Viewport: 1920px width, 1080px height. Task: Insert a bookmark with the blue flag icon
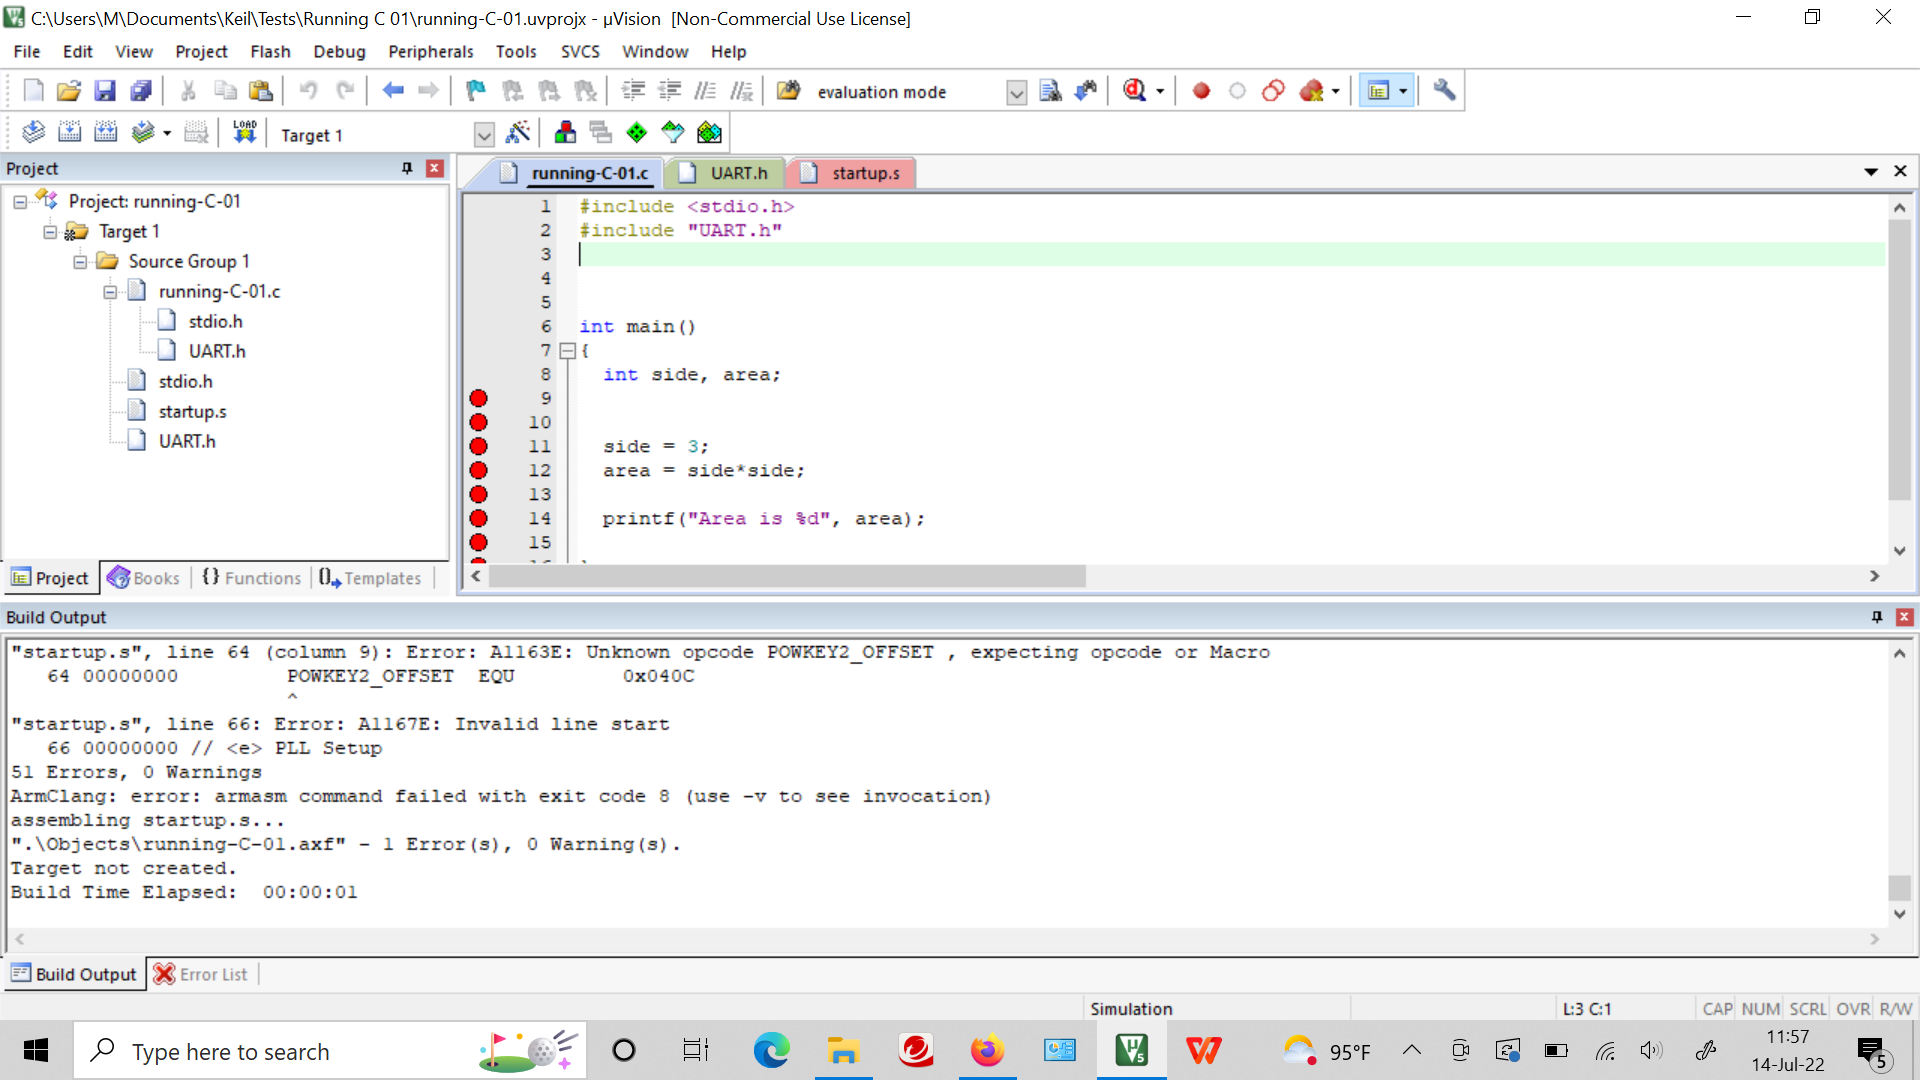click(476, 91)
